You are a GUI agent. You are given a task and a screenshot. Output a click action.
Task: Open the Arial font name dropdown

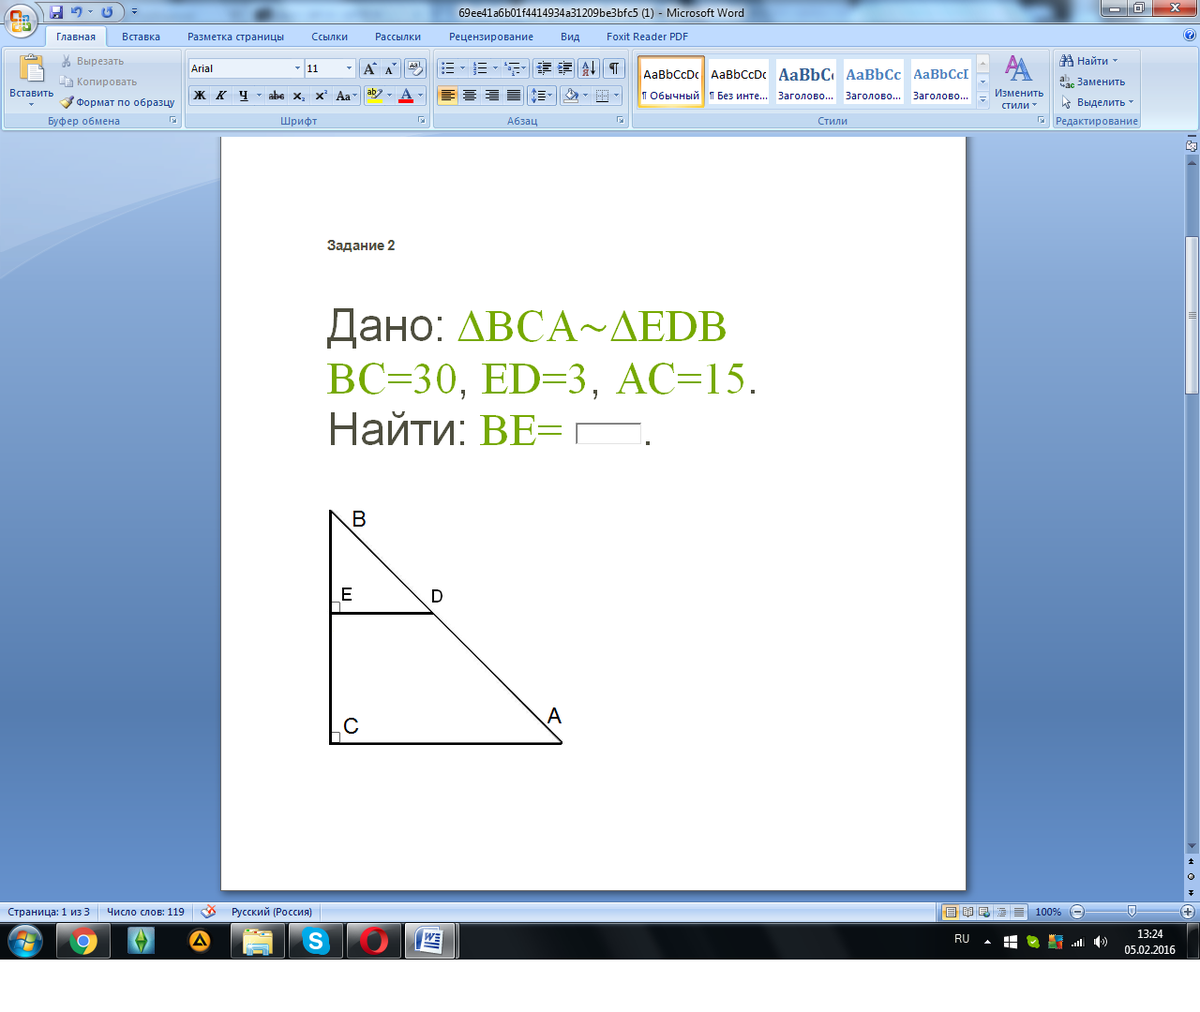coord(297,68)
